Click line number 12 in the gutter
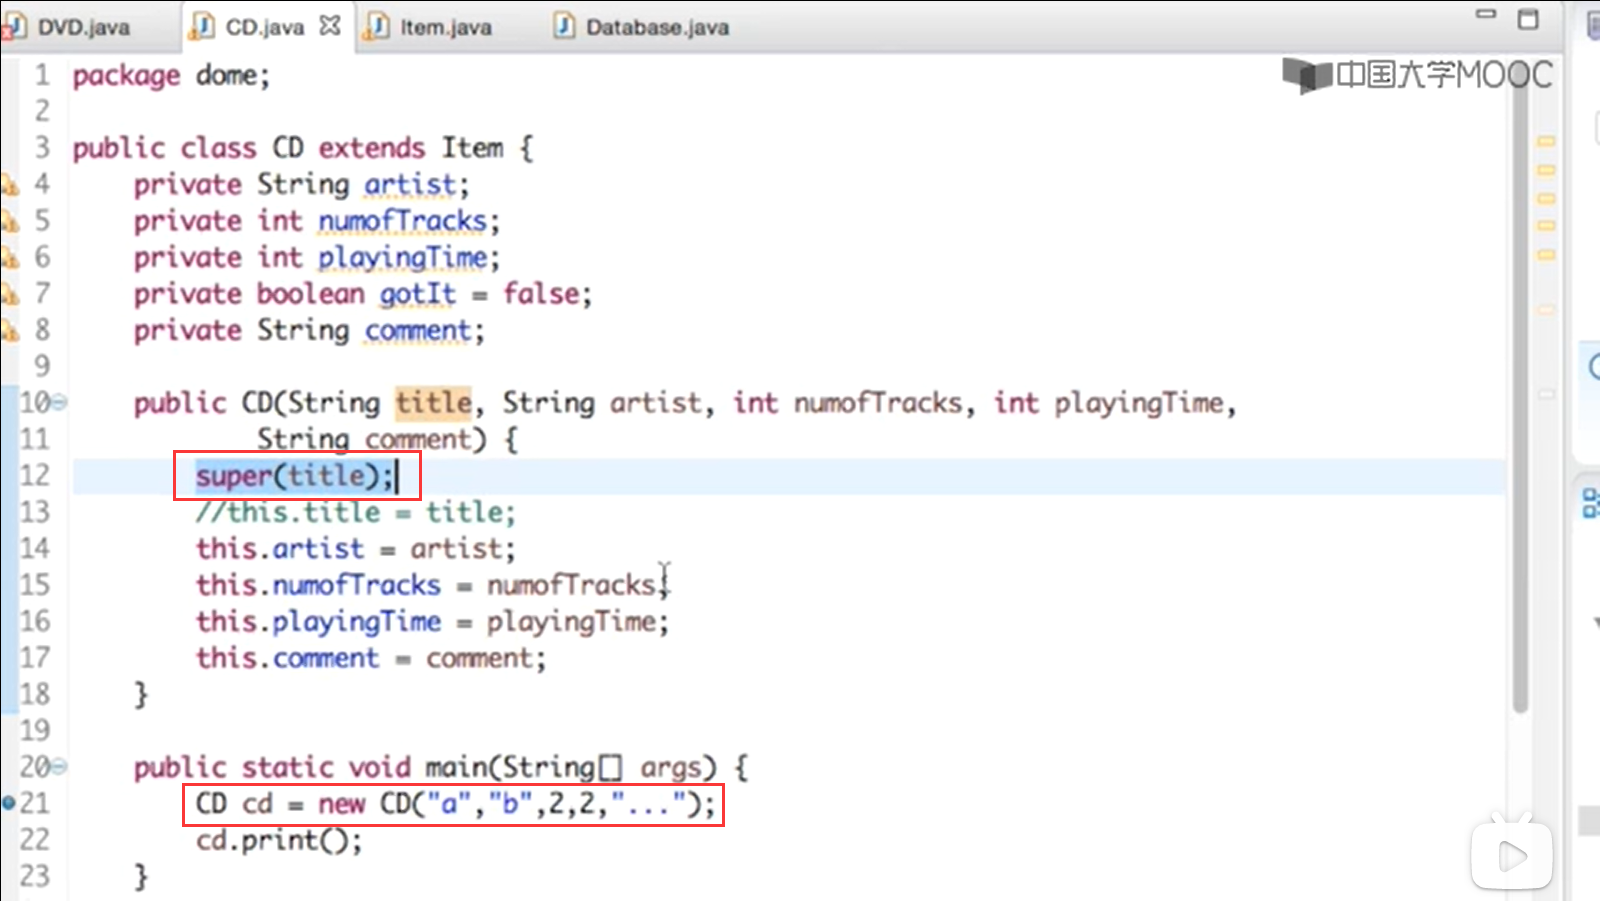This screenshot has width=1600, height=901. [x=35, y=475]
